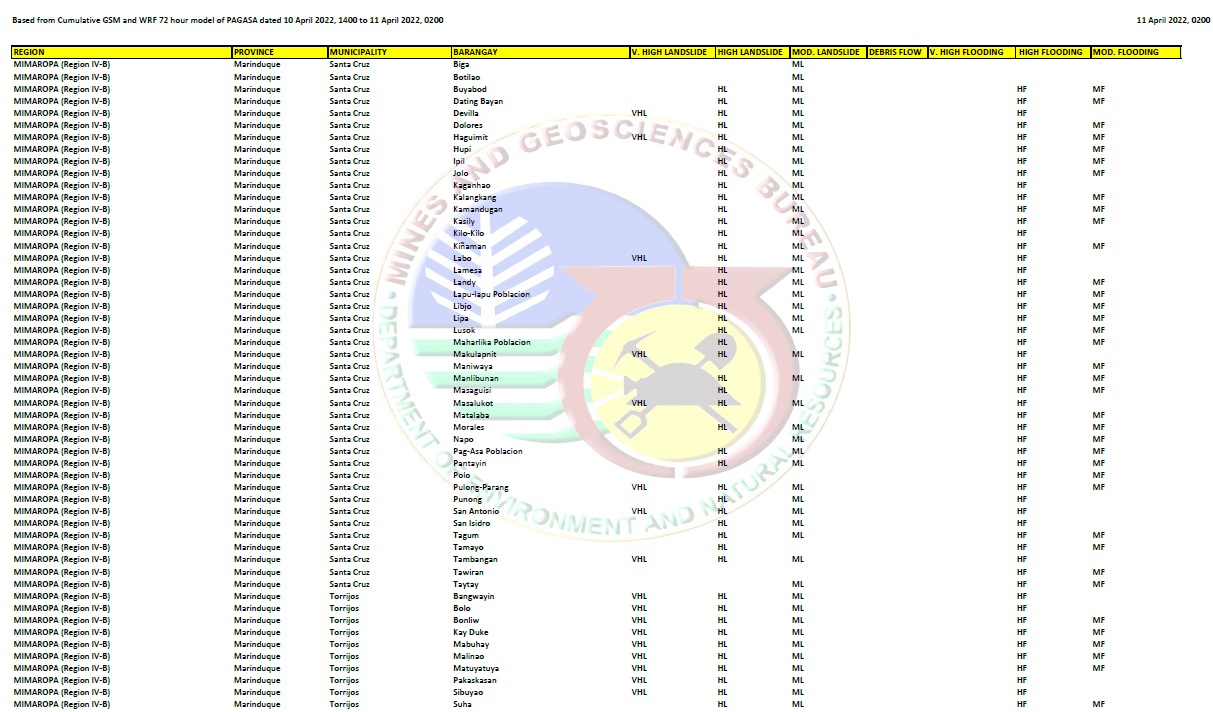Select the barangay name Matalaba
This screenshot has width=1213, height=712.
tap(471, 415)
